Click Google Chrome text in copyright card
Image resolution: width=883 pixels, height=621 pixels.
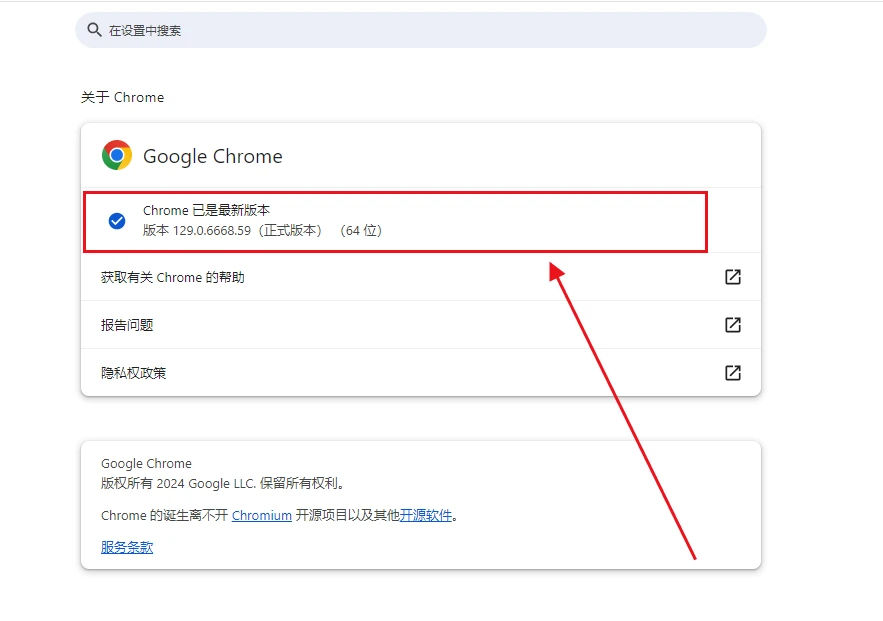coord(146,463)
